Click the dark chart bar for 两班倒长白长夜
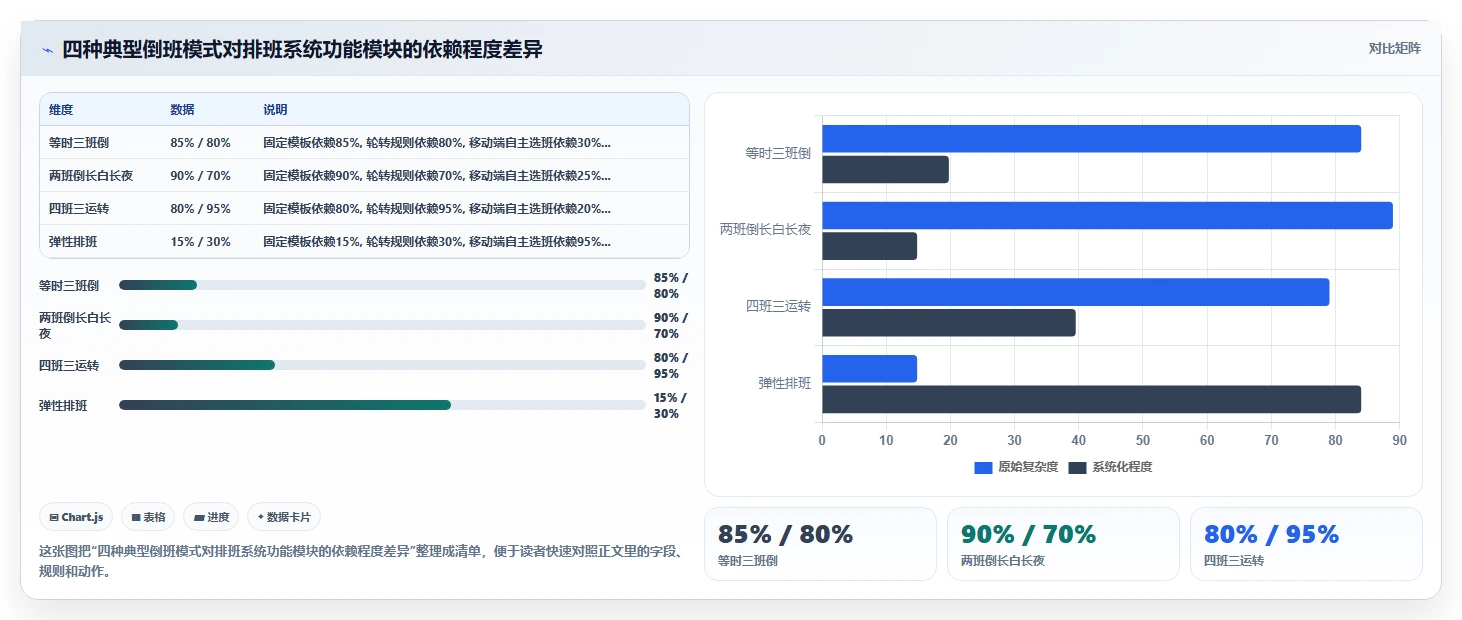The image size is (1462, 620). click(869, 246)
